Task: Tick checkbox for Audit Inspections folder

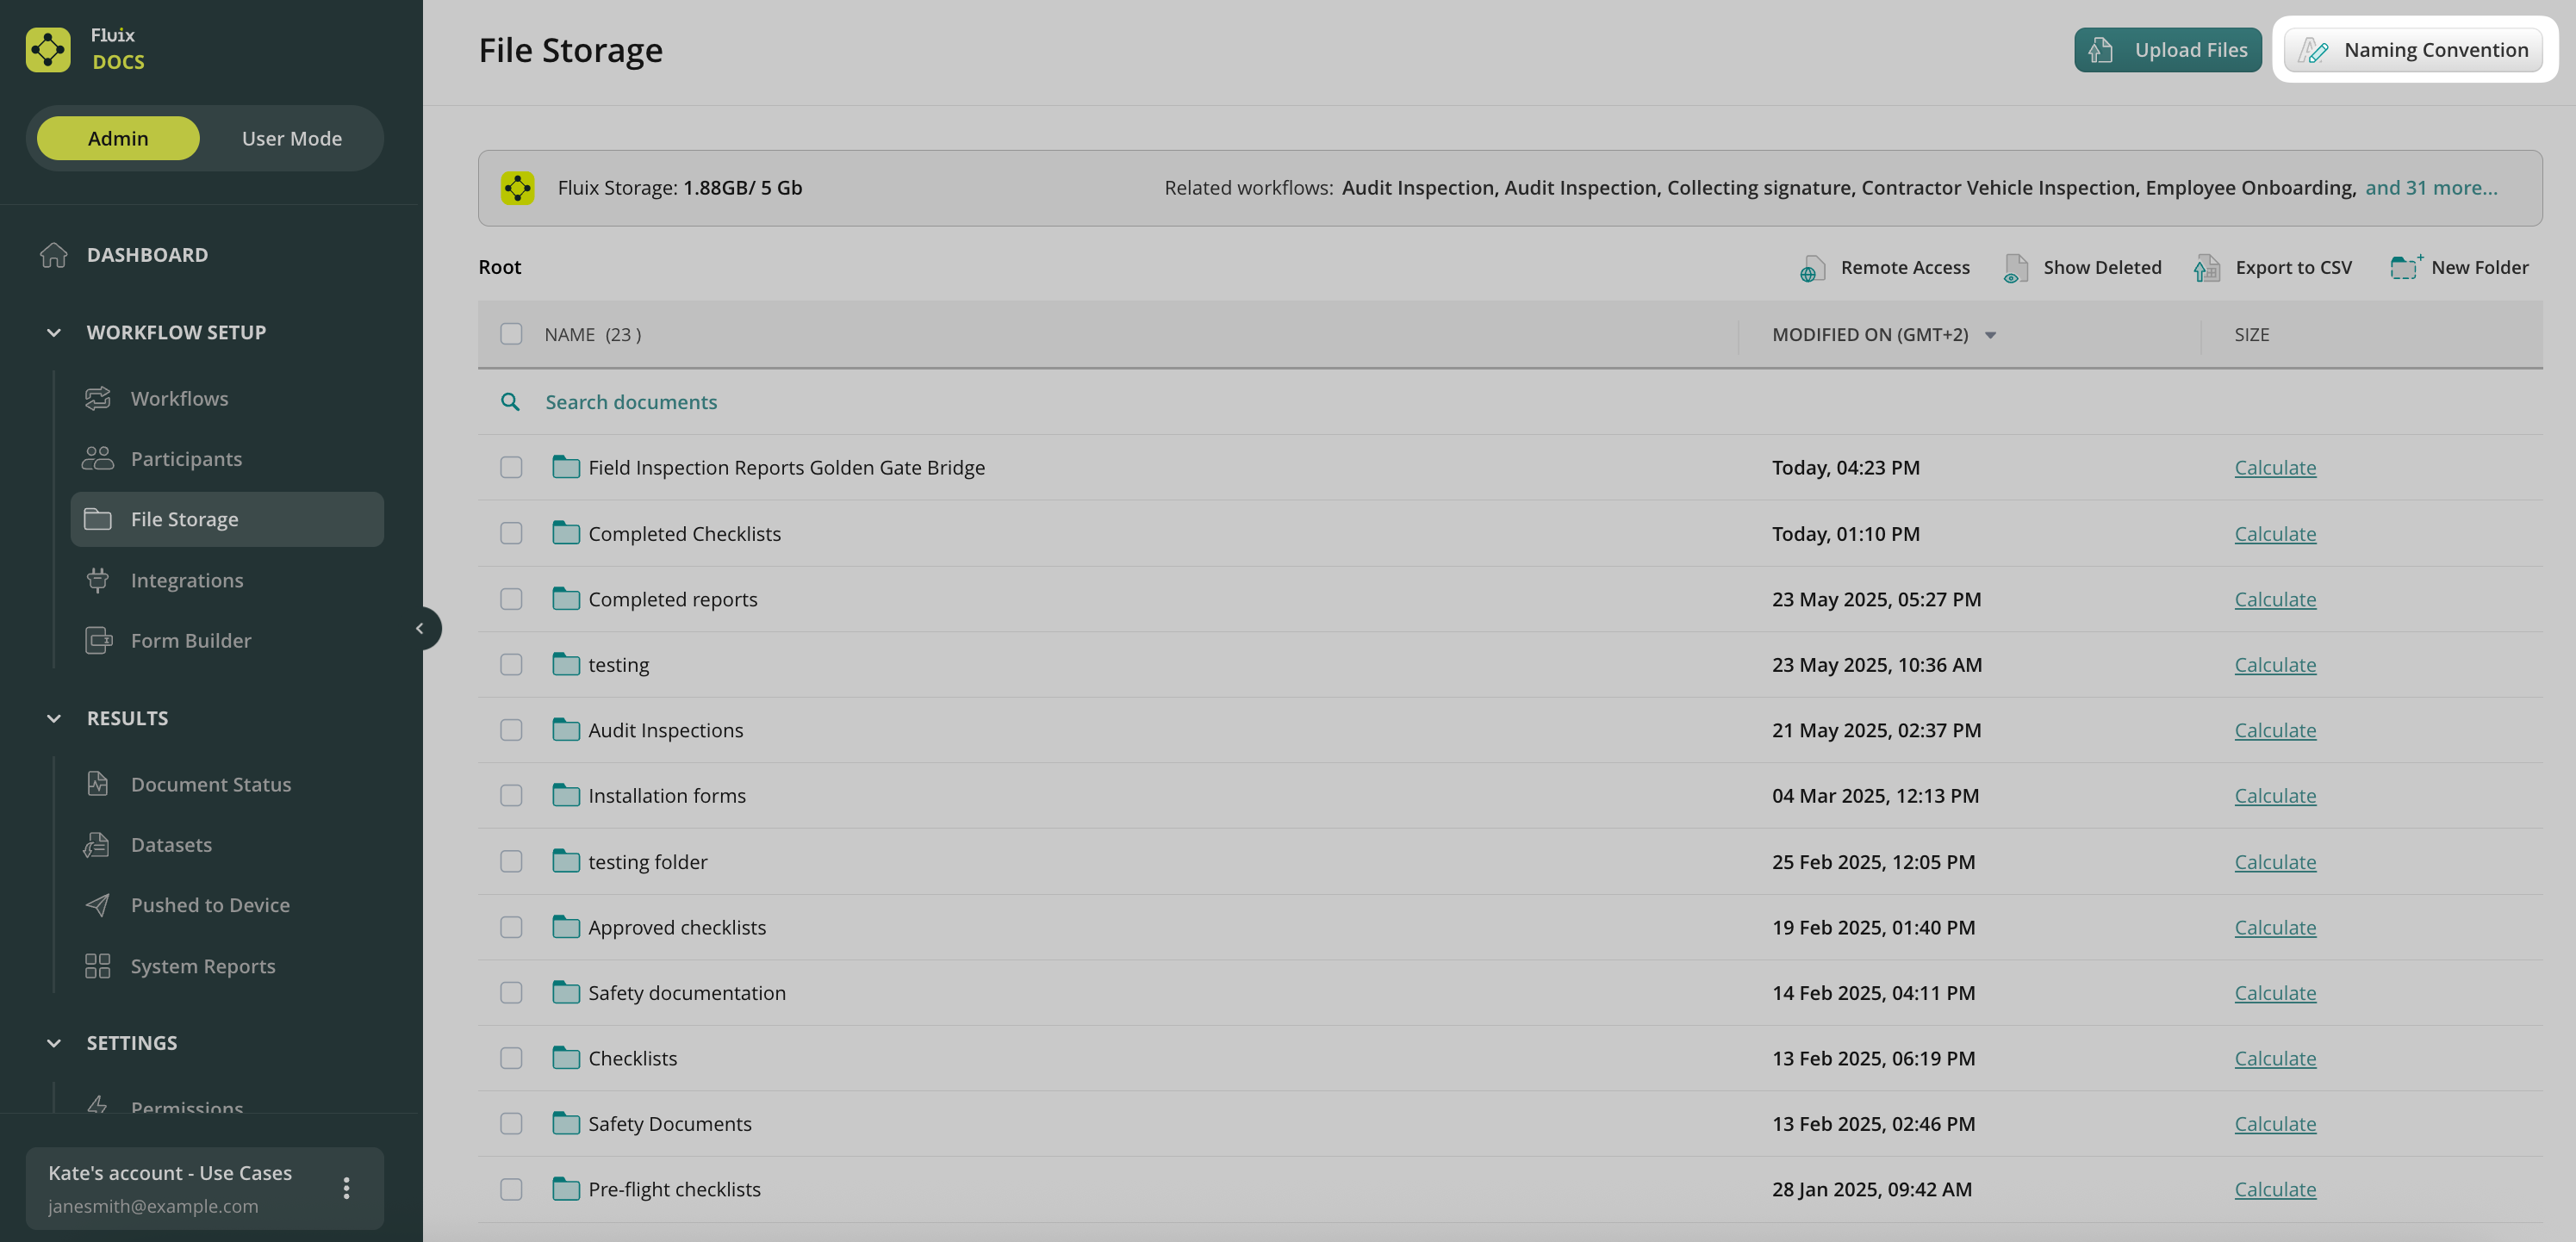Action: point(511,730)
